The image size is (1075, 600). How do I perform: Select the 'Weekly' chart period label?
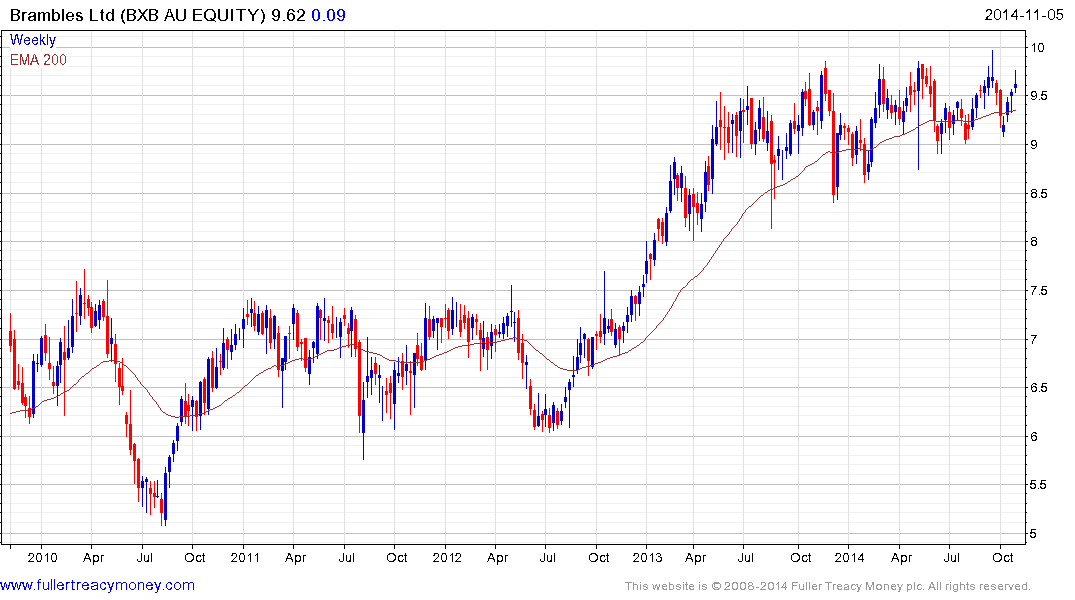(33, 40)
